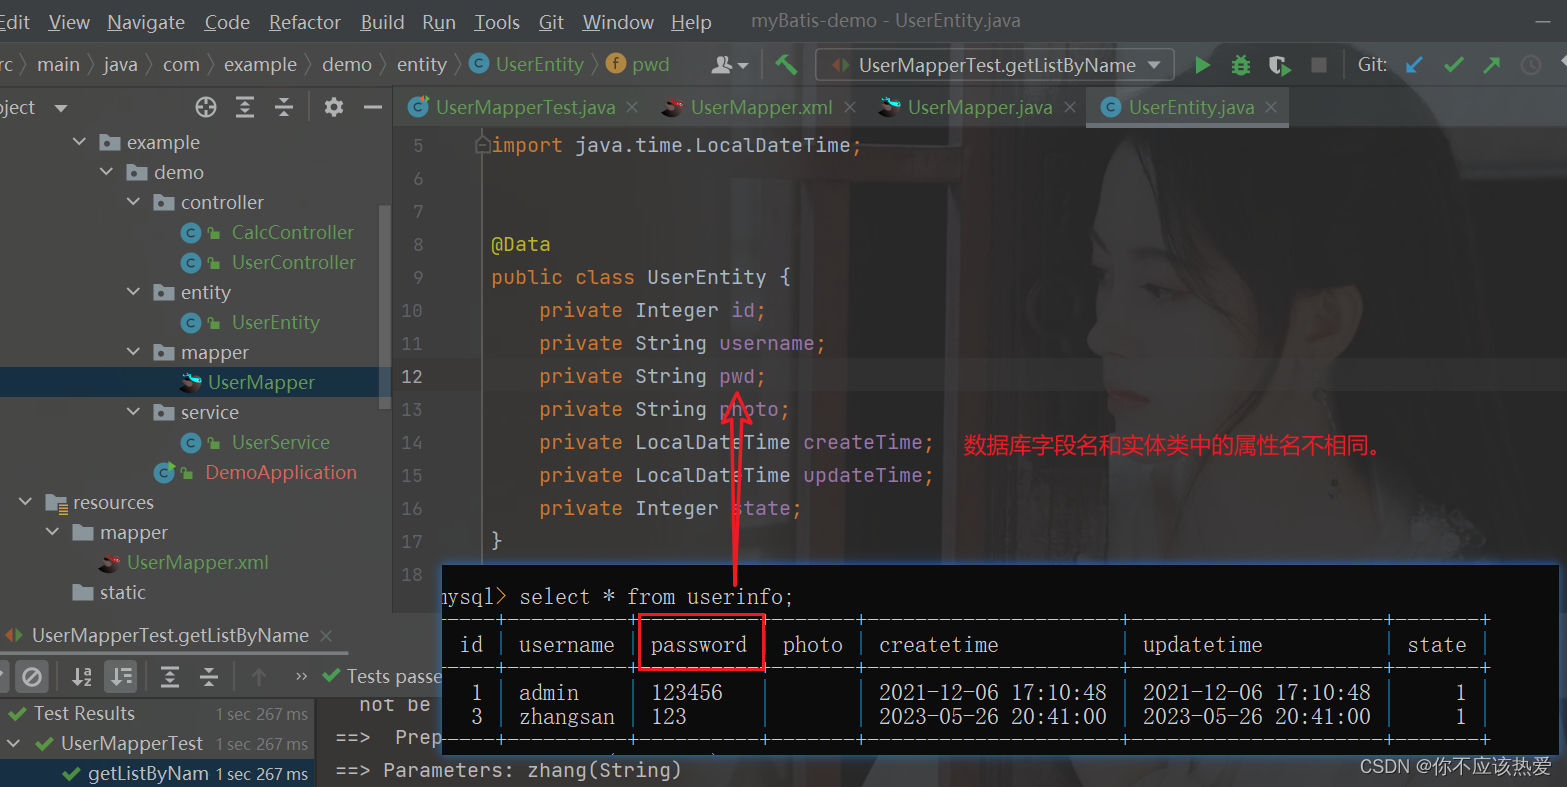
Task: Open the run configuration dropdown UserMapperTest.getListByName
Action: (x=993, y=63)
